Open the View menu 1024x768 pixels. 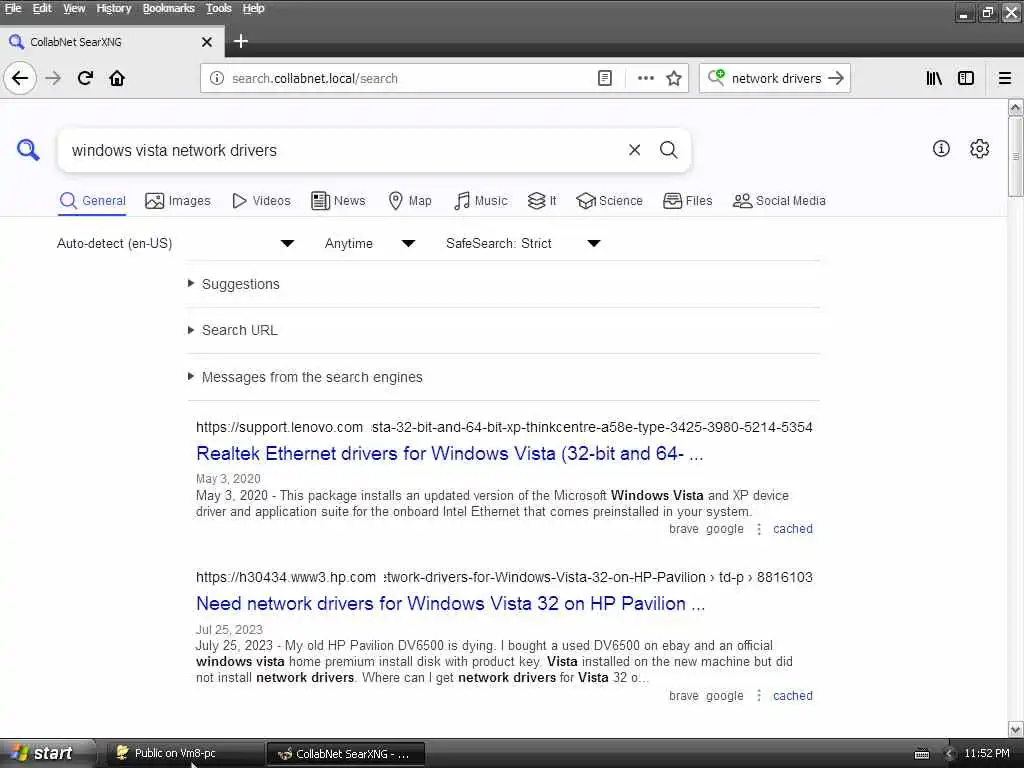pyautogui.click(x=74, y=8)
